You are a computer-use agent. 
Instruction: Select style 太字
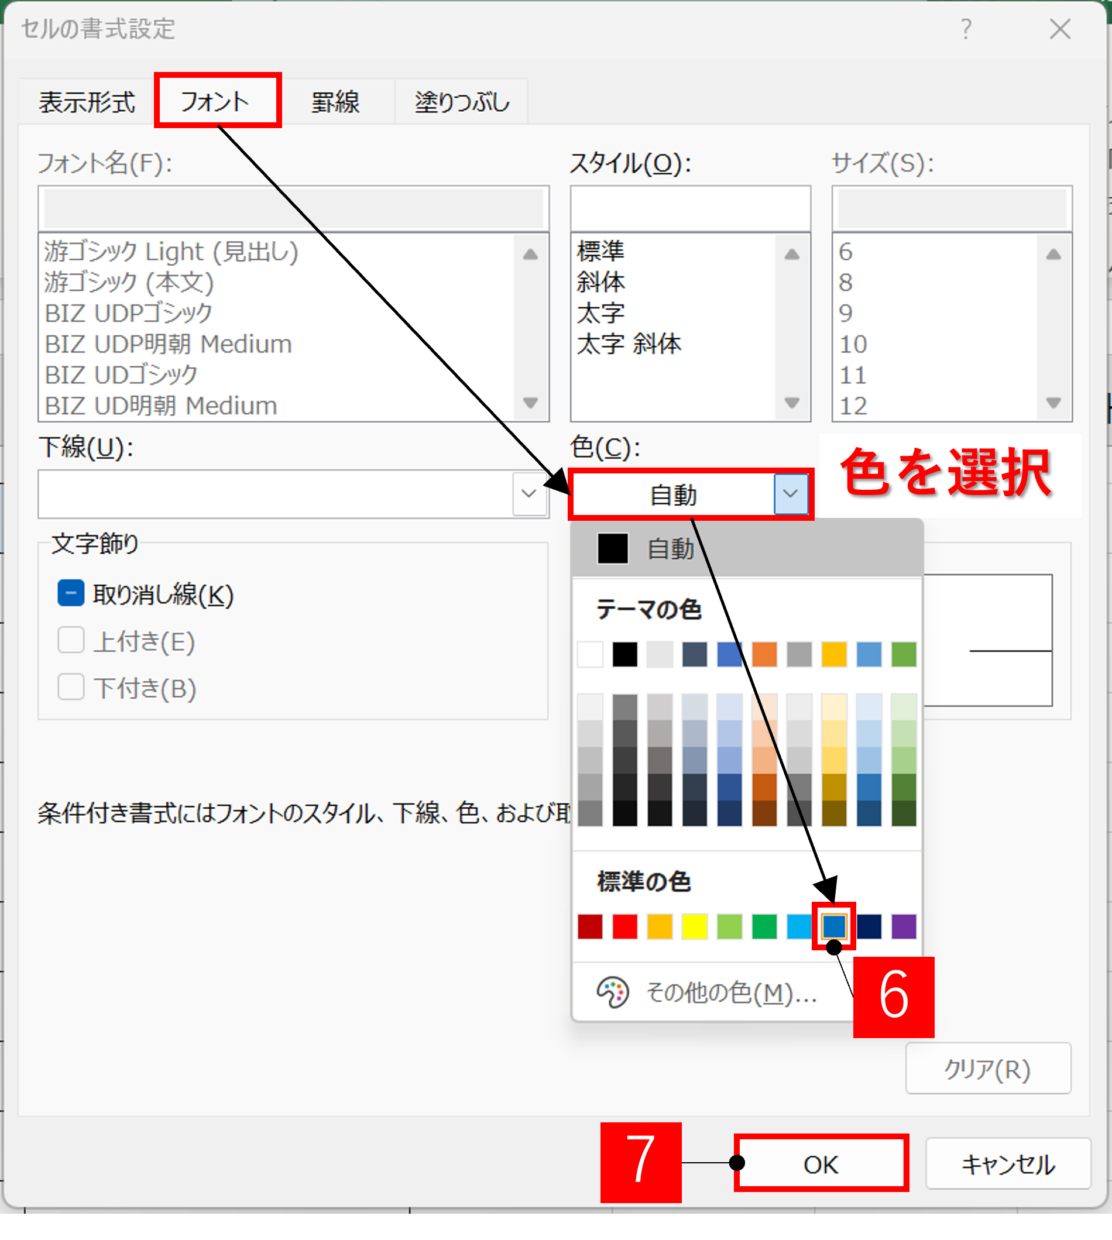tap(601, 313)
